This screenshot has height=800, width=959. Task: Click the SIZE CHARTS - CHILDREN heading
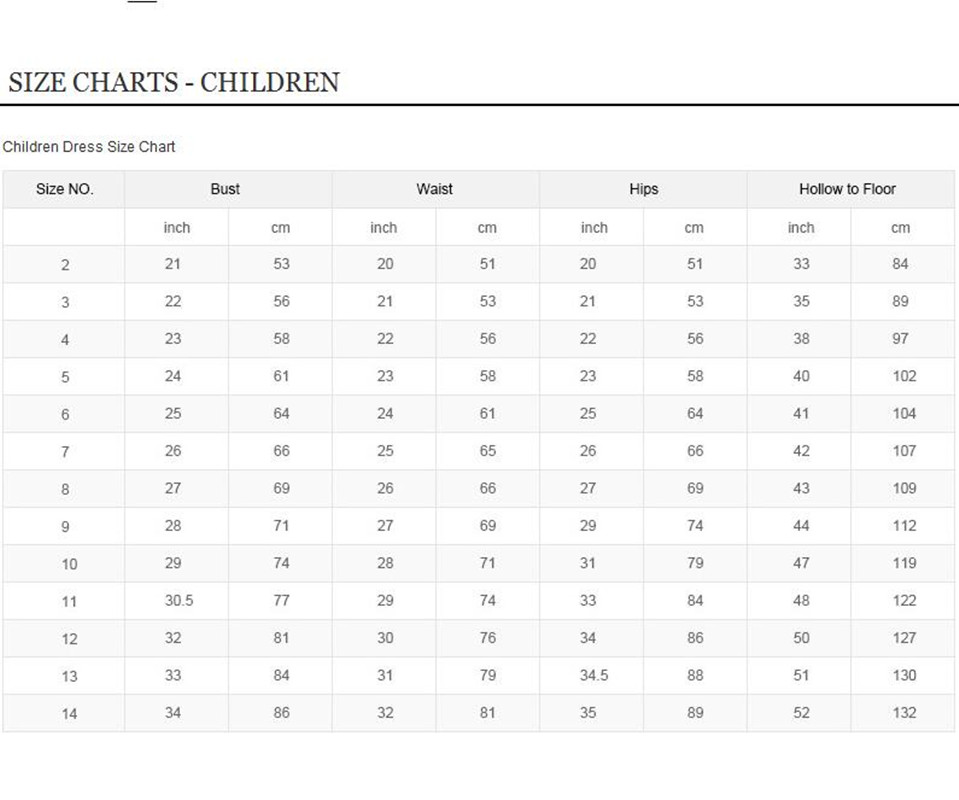pos(174,82)
